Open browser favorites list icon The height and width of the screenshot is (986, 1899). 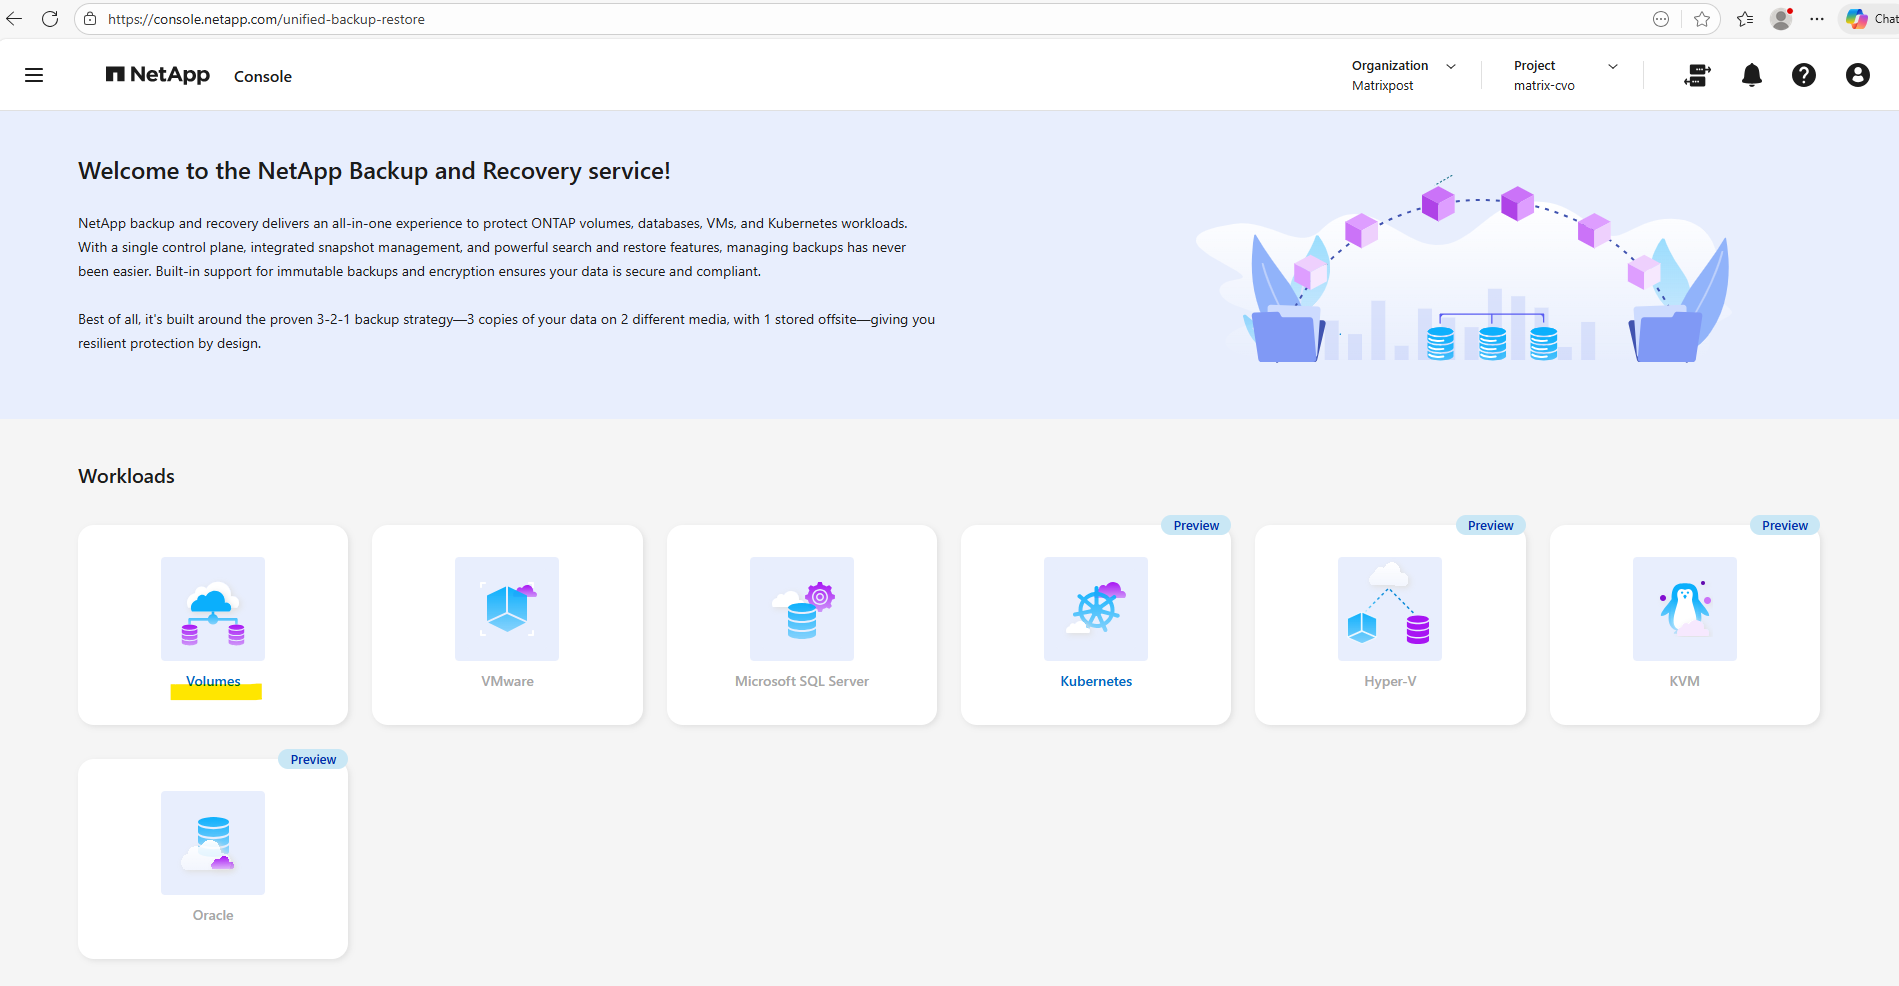[1745, 19]
